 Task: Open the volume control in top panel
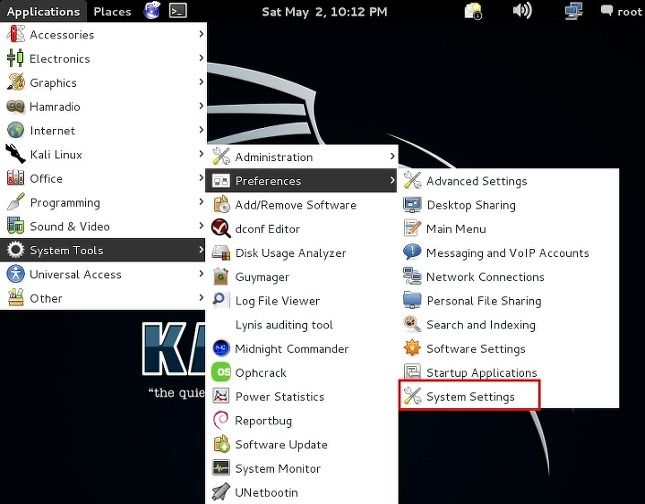click(522, 11)
